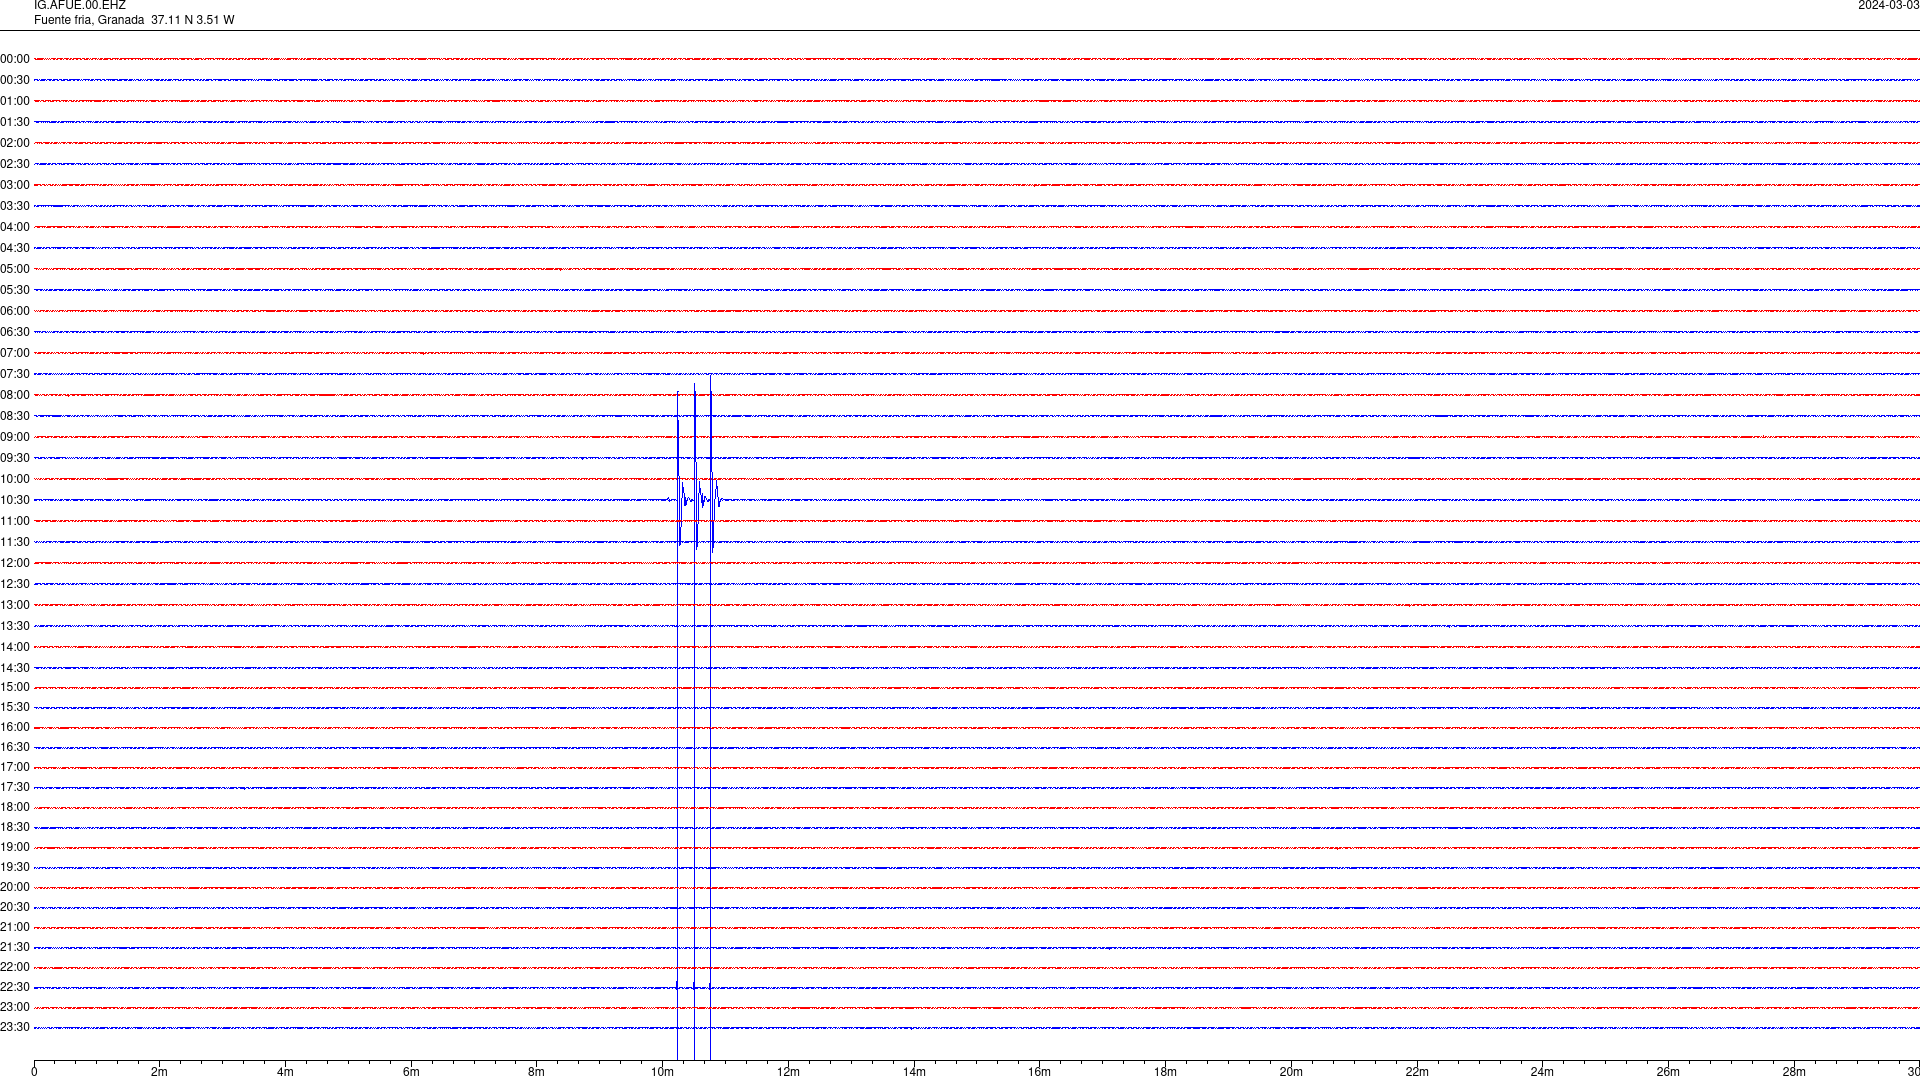The height and width of the screenshot is (1080, 1920).
Task: Select the 16:00 time row label
Action: 15,727
